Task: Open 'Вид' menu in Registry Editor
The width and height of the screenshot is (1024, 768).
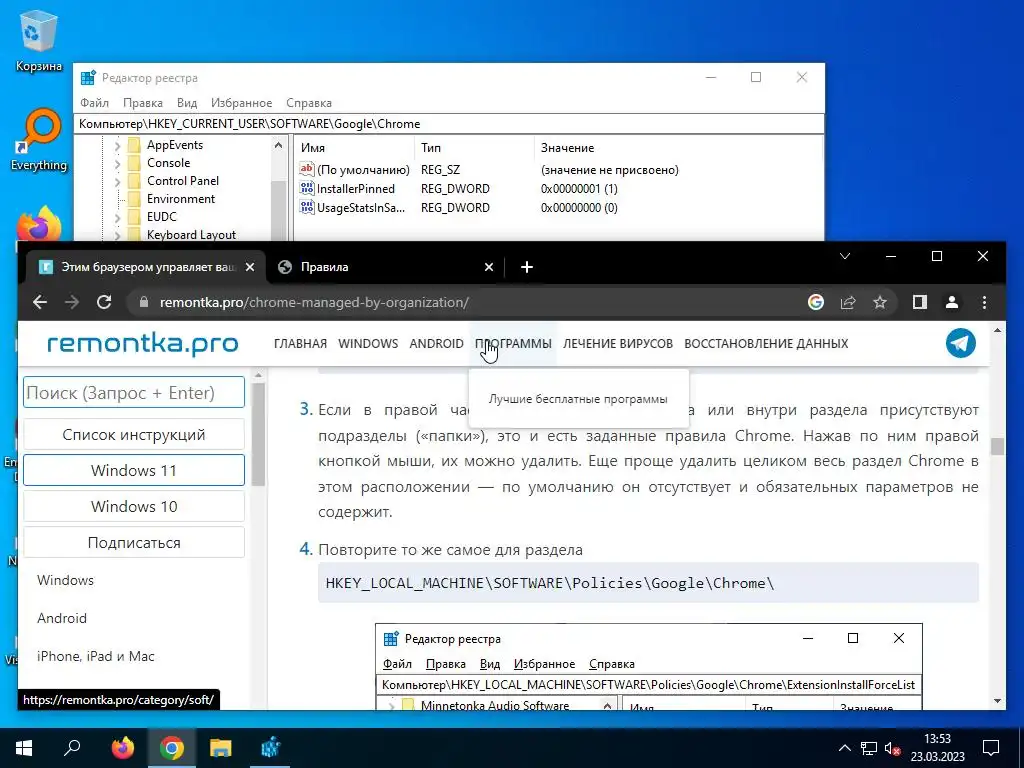Action: tap(187, 103)
